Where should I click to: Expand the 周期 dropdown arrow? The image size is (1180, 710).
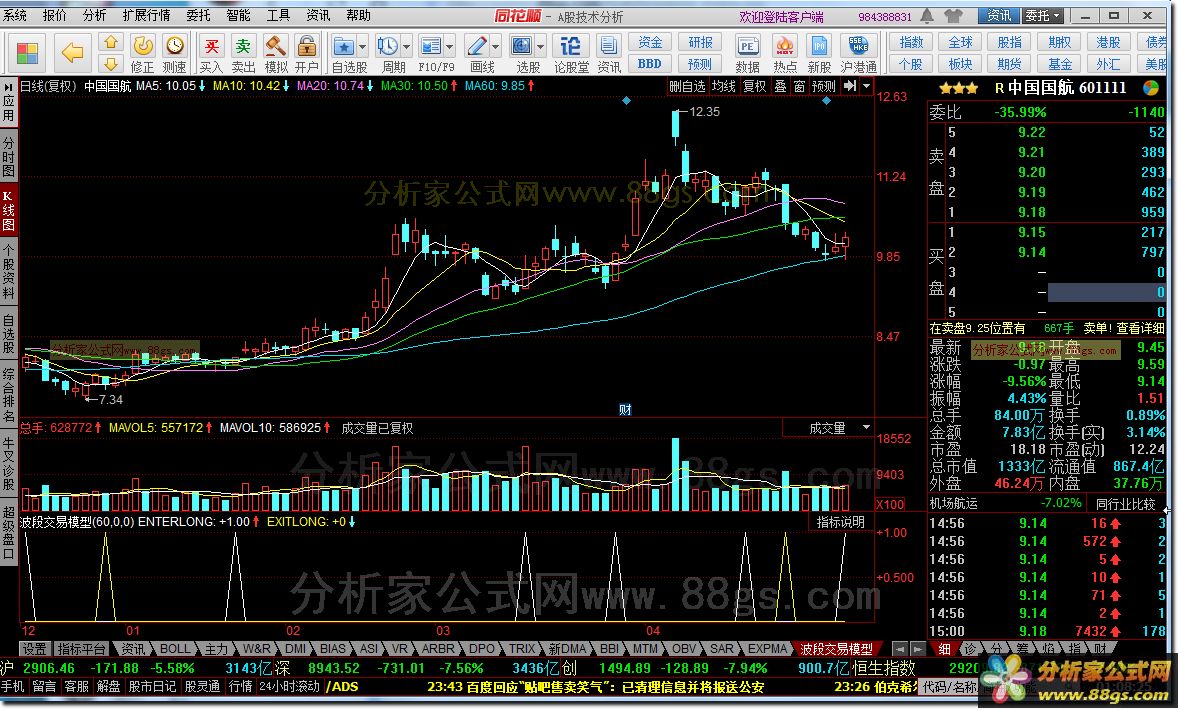point(406,47)
